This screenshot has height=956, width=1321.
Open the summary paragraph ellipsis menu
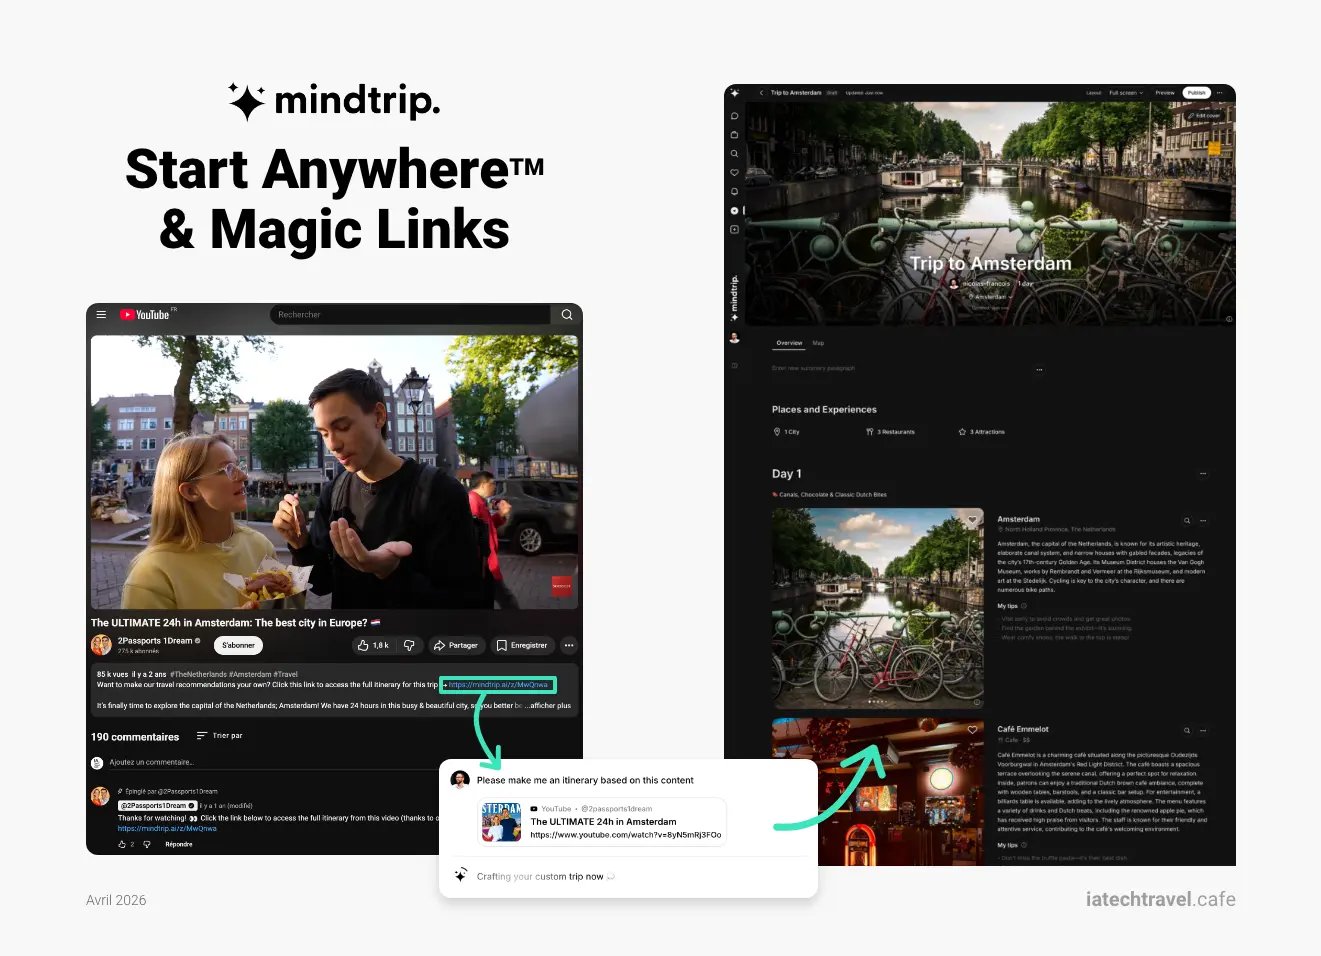[x=1039, y=369]
